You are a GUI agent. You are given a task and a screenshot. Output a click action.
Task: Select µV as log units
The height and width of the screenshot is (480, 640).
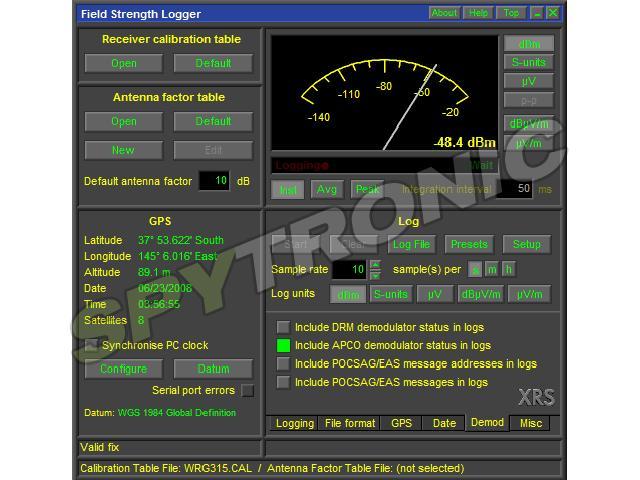435,294
